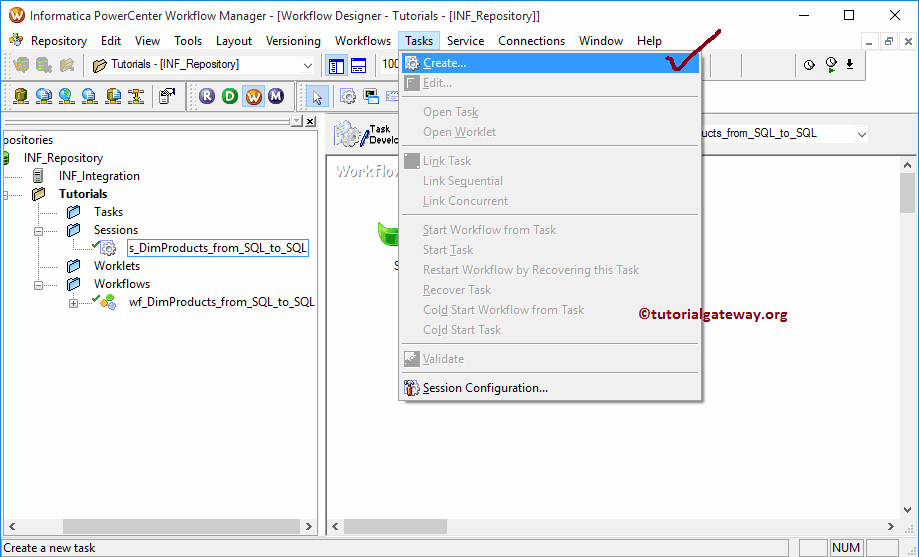Click the Task Developer icon

click(351, 134)
